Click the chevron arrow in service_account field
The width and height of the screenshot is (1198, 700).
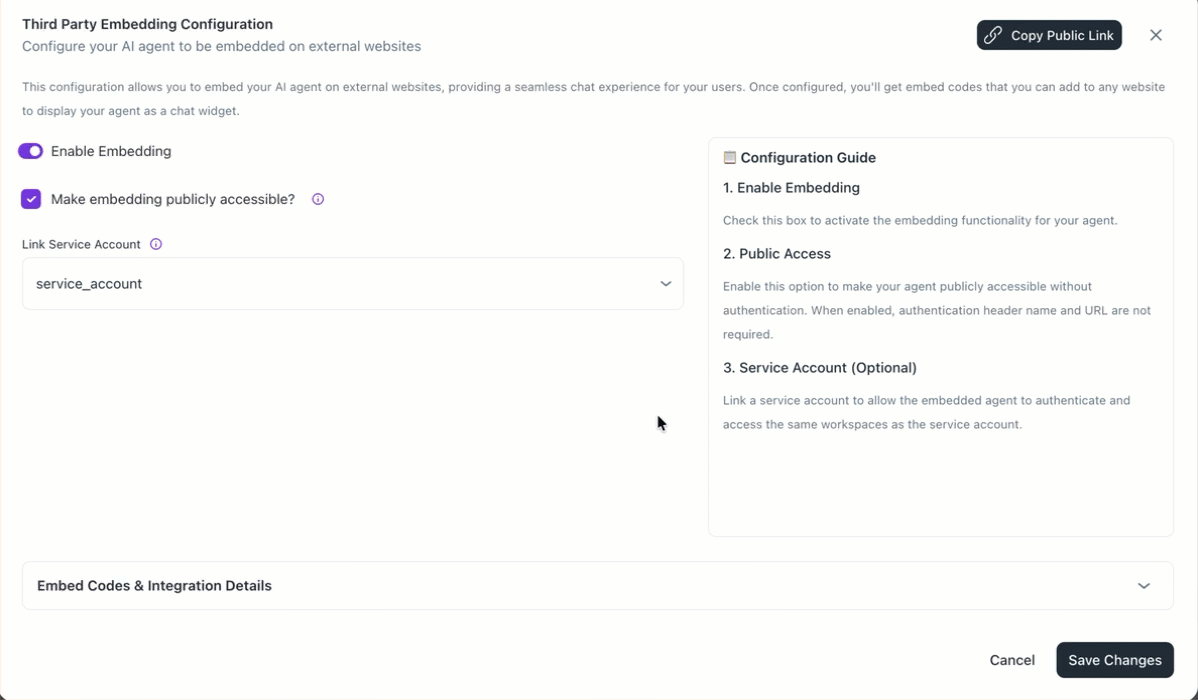tap(666, 284)
